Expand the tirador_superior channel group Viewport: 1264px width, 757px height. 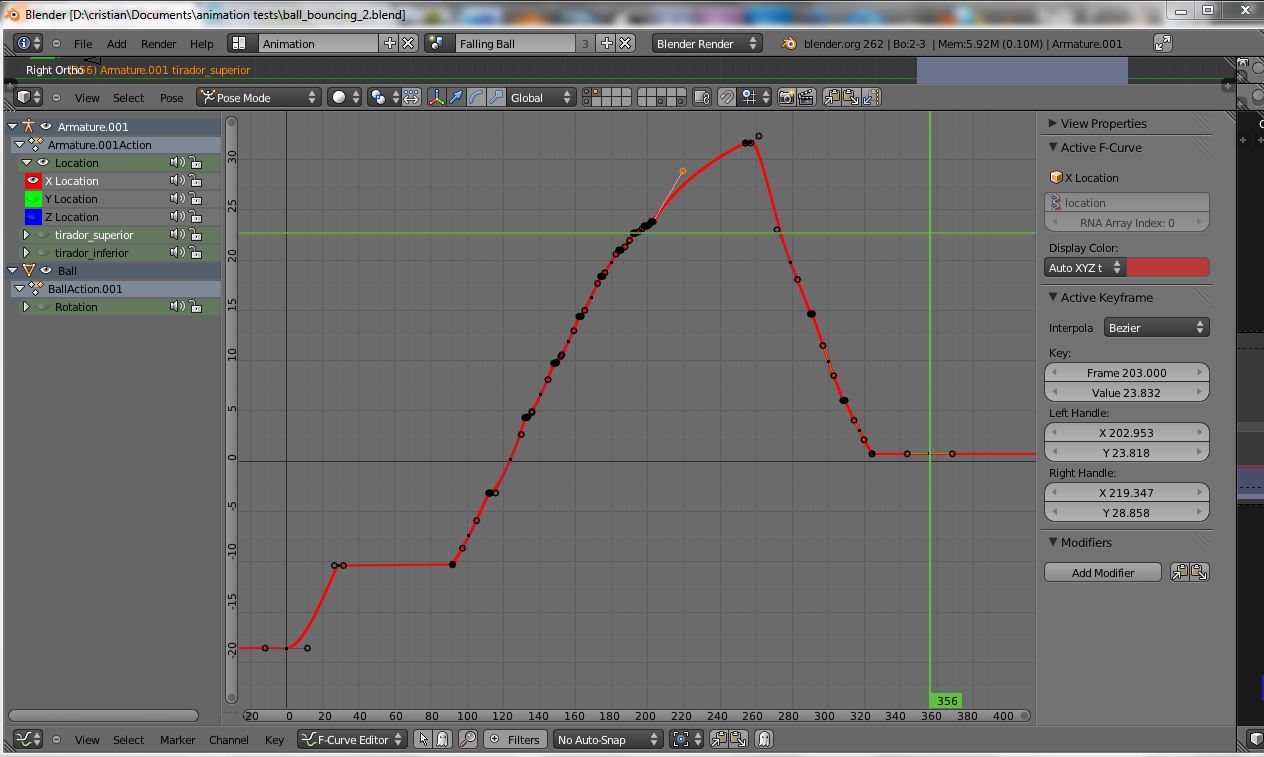coord(27,234)
